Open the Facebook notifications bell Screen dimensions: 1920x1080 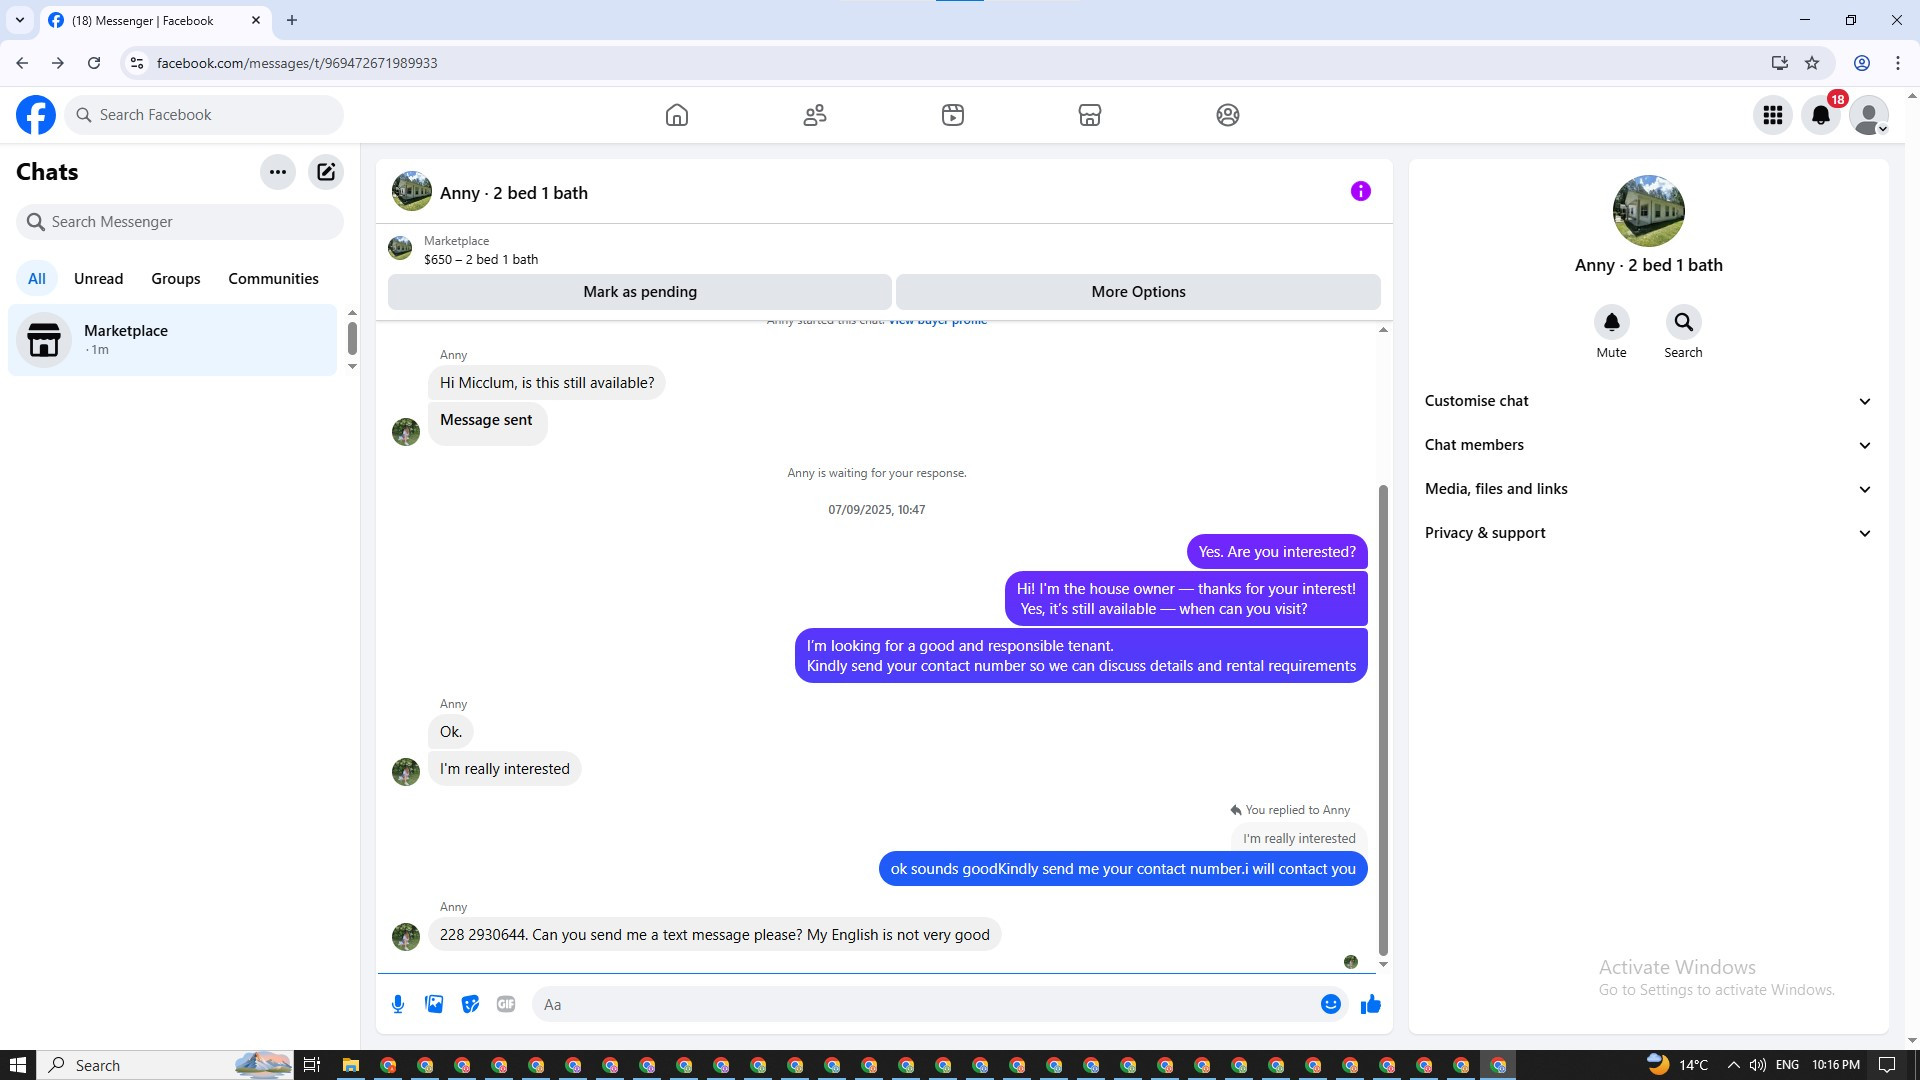point(1820,115)
